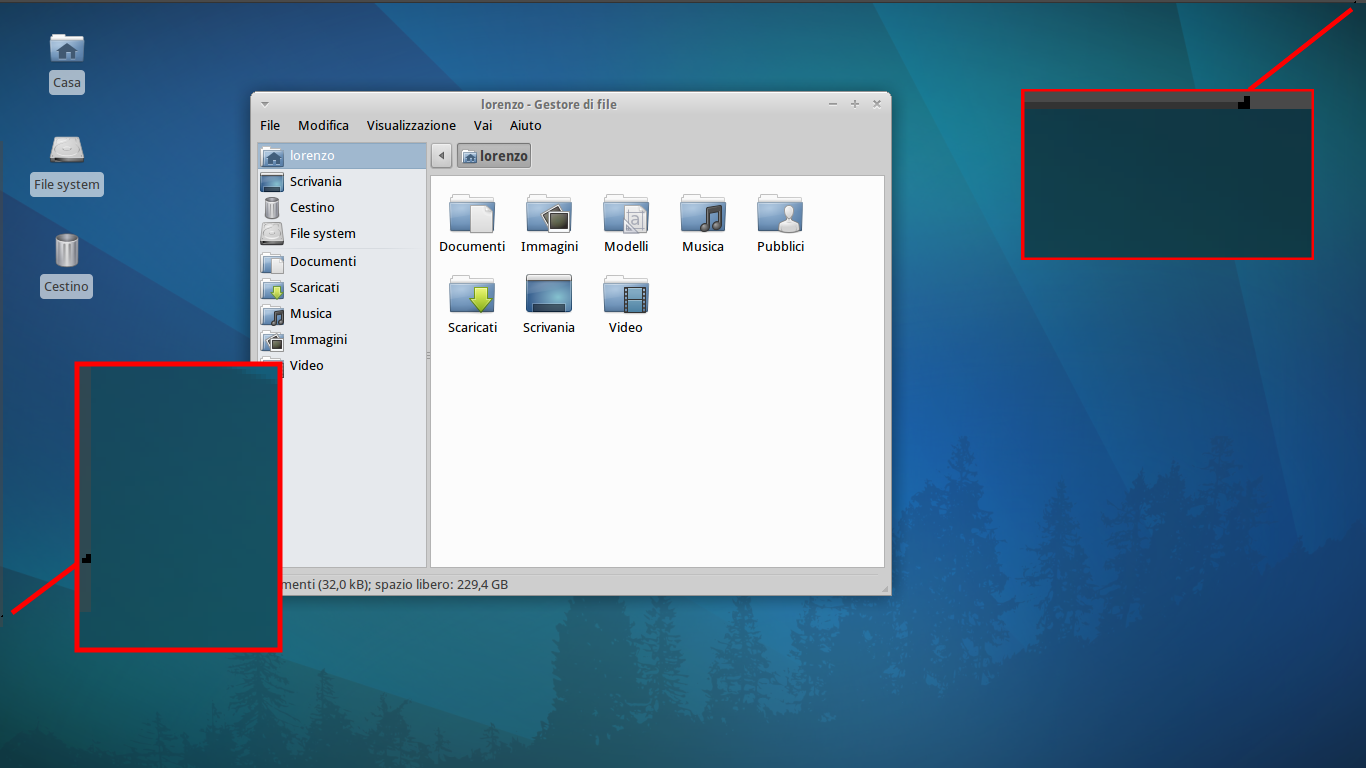Open the Musica folder in file view

[x=703, y=215]
